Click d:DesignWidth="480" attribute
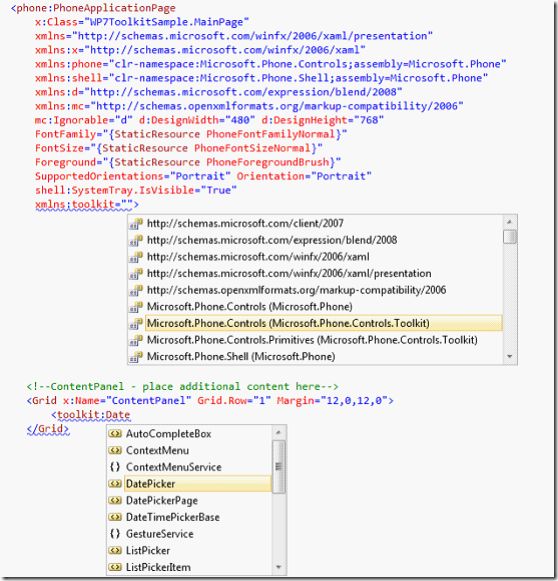The height and width of the screenshot is (581, 558). [197, 120]
